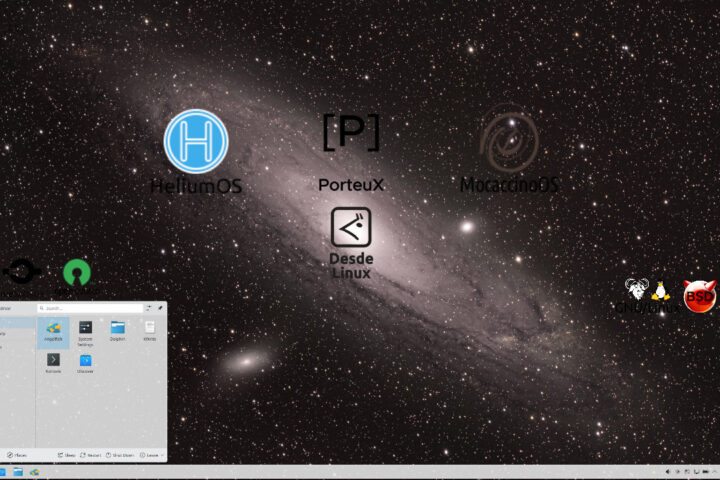Open launcher configure options beside search
The width and height of the screenshot is (720, 480).
pyautogui.click(x=150, y=308)
